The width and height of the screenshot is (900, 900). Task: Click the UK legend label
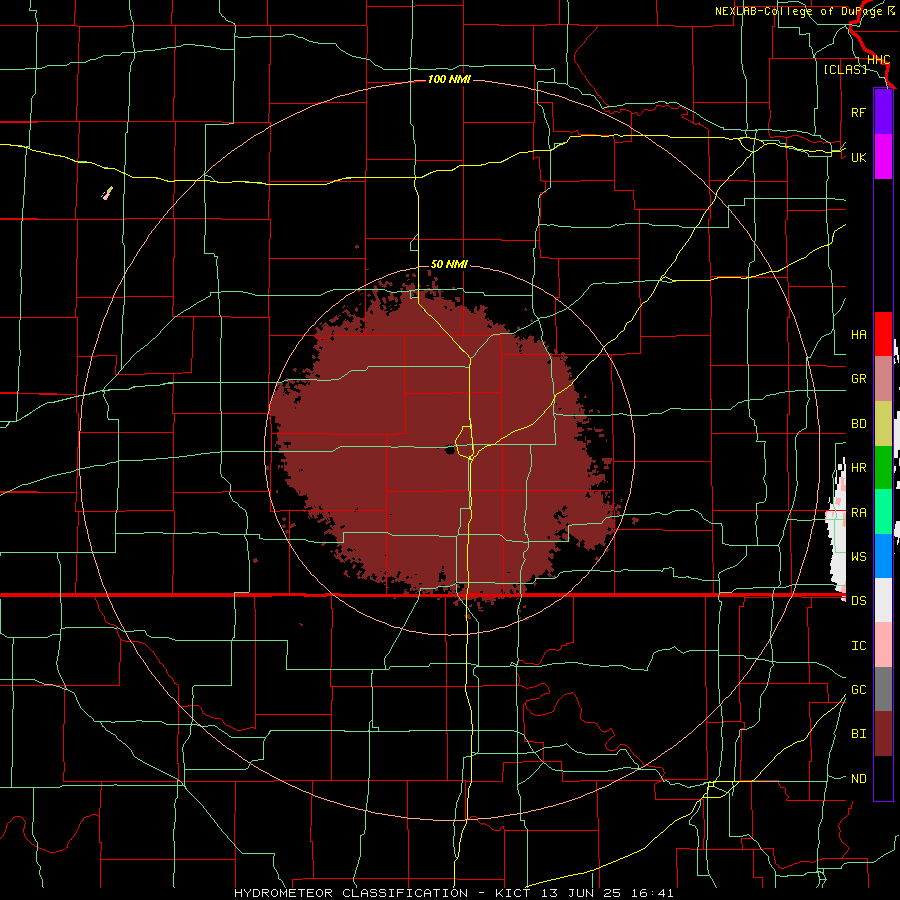pos(858,157)
